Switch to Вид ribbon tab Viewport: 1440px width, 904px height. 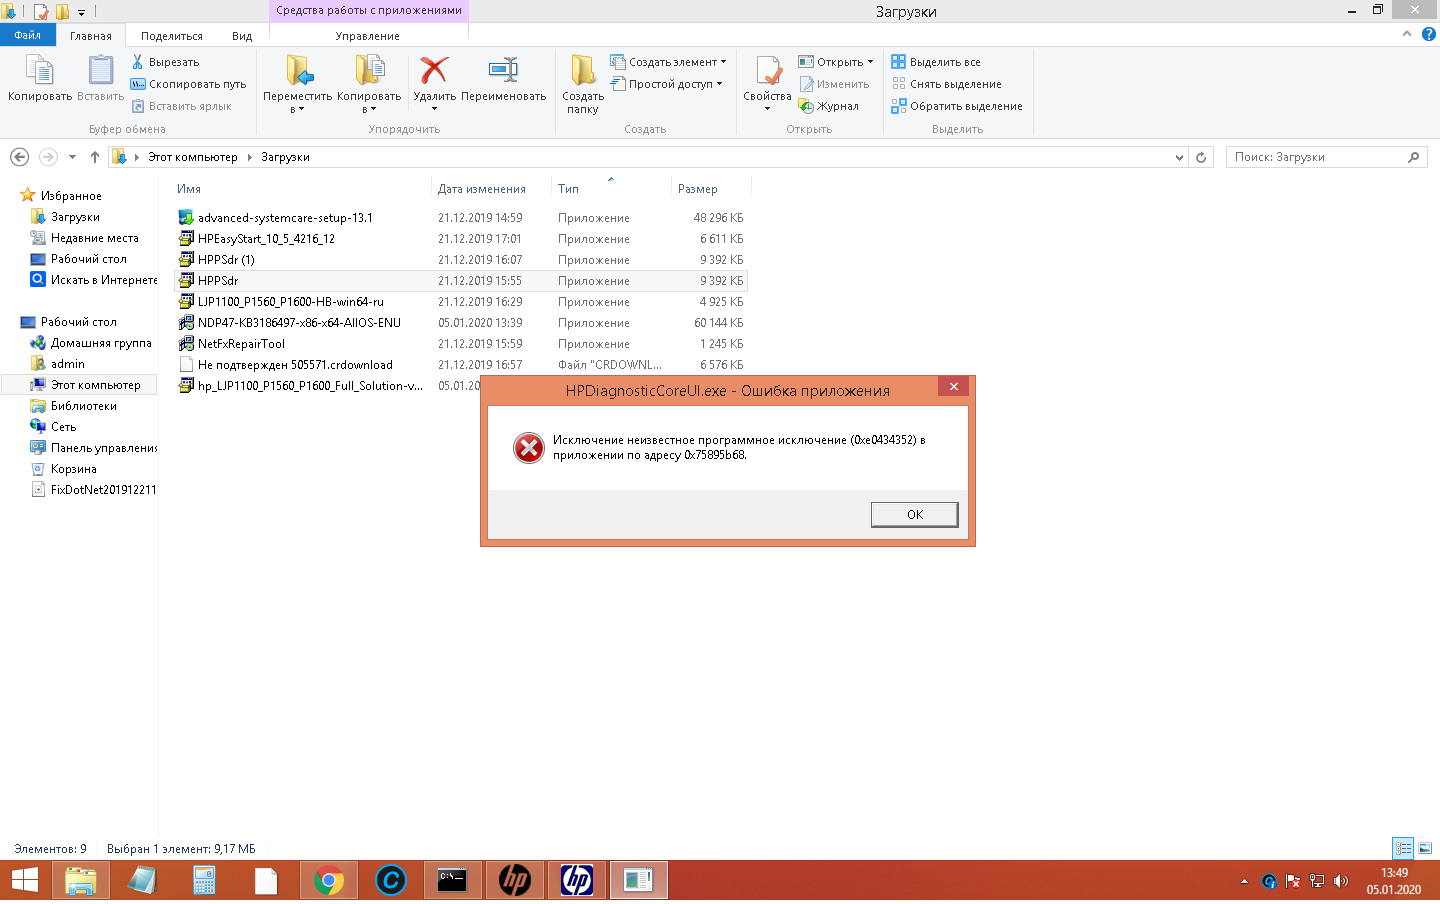point(242,36)
